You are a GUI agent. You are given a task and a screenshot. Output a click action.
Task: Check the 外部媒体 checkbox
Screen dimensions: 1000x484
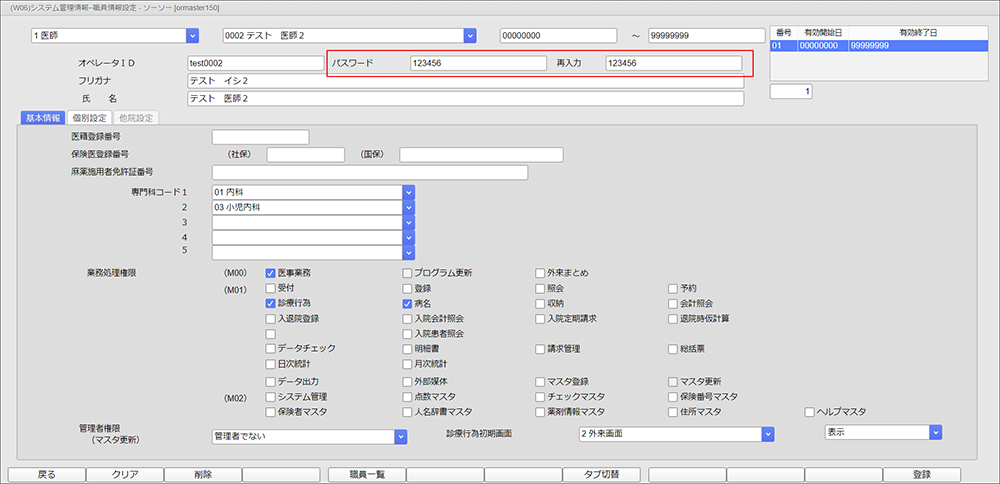408,382
